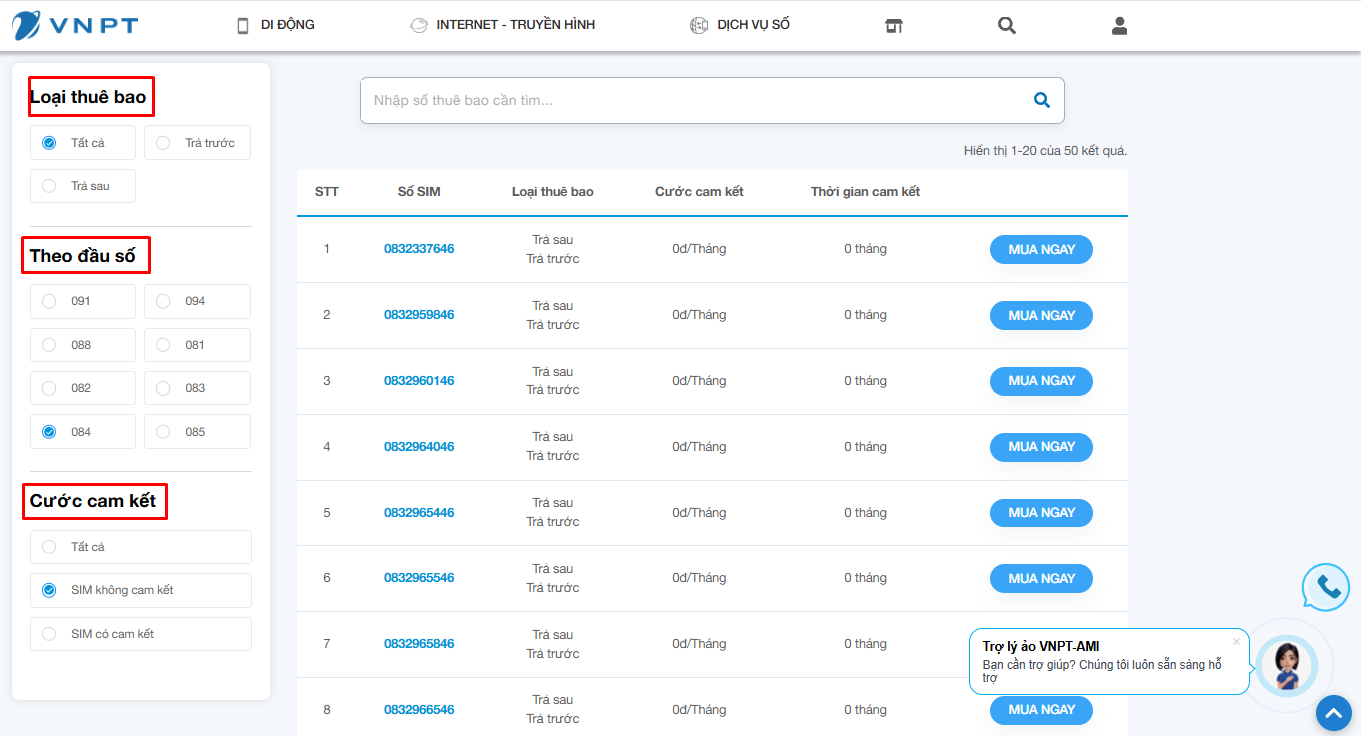The width and height of the screenshot is (1361, 736).
Task: Select the Trả trước subscription type
Action: 197,143
